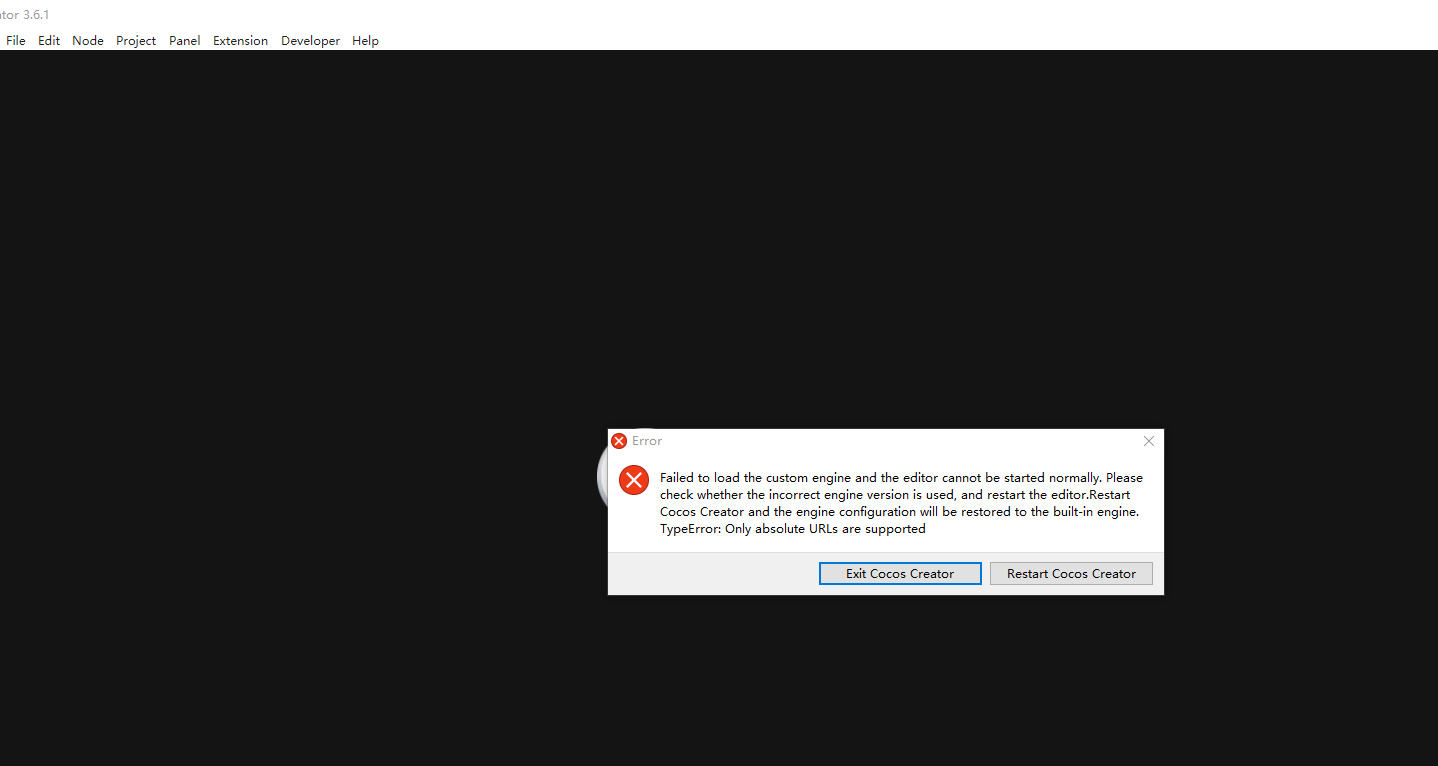Image resolution: width=1438 pixels, height=766 pixels.
Task: Open the Node menu
Action: tap(88, 41)
